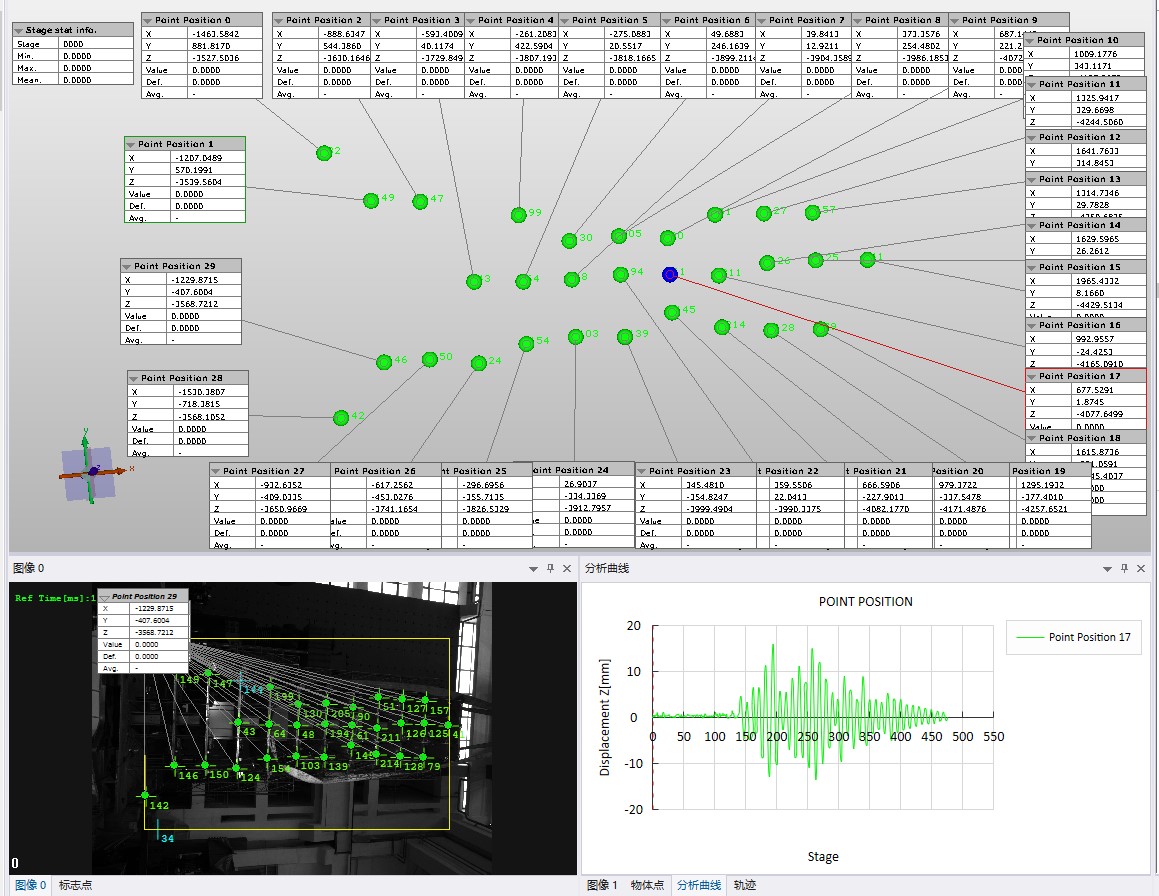Pin the 分析曲线 panel
Screen dimensions: 1159x896
pyautogui.click(x=1123, y=568)
